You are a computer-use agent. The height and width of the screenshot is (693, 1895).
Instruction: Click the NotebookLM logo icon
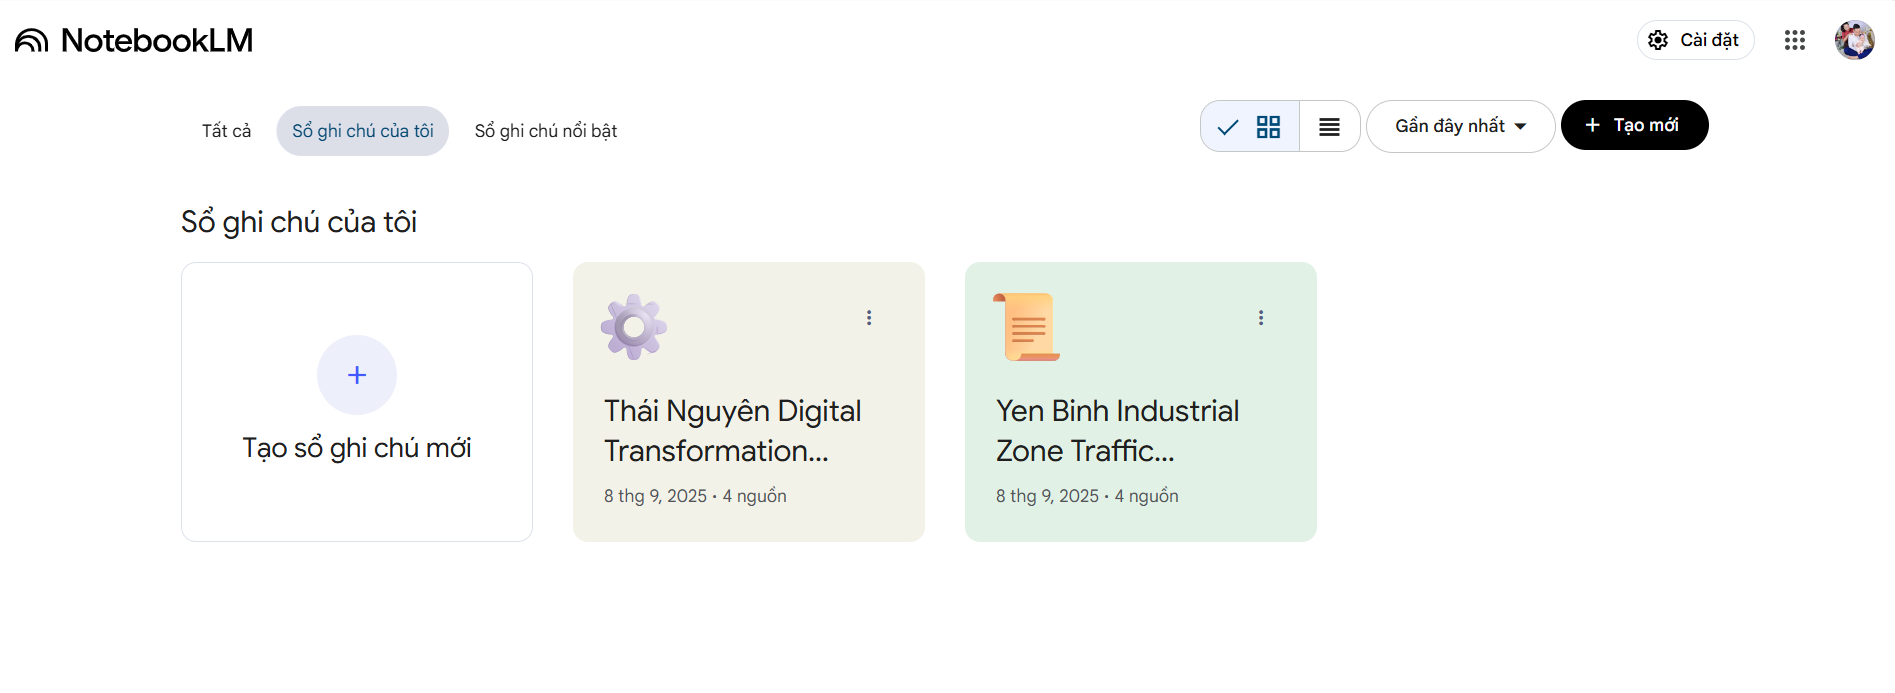[x=32, y=41]
